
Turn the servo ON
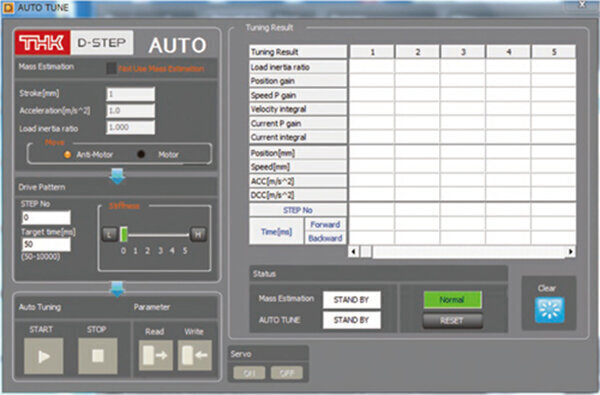pos(249,372)
